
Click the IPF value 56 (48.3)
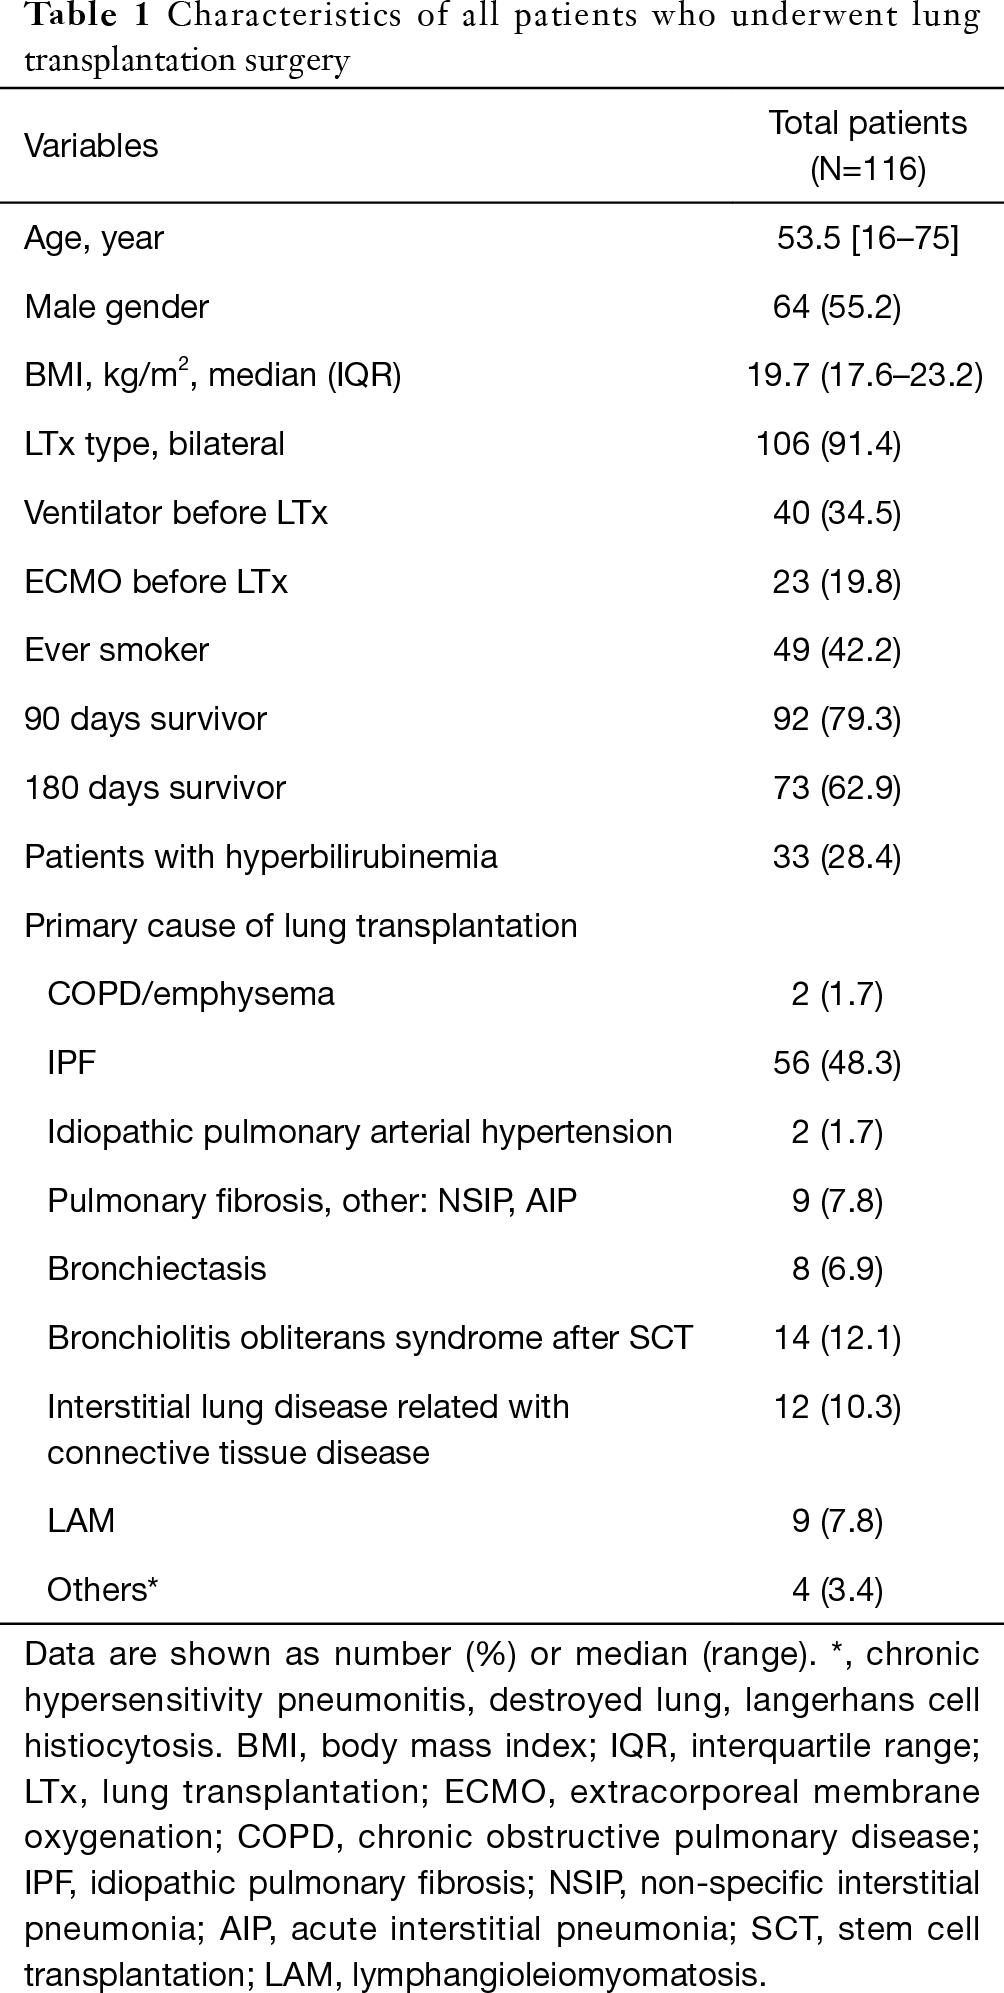(837, 1063)
